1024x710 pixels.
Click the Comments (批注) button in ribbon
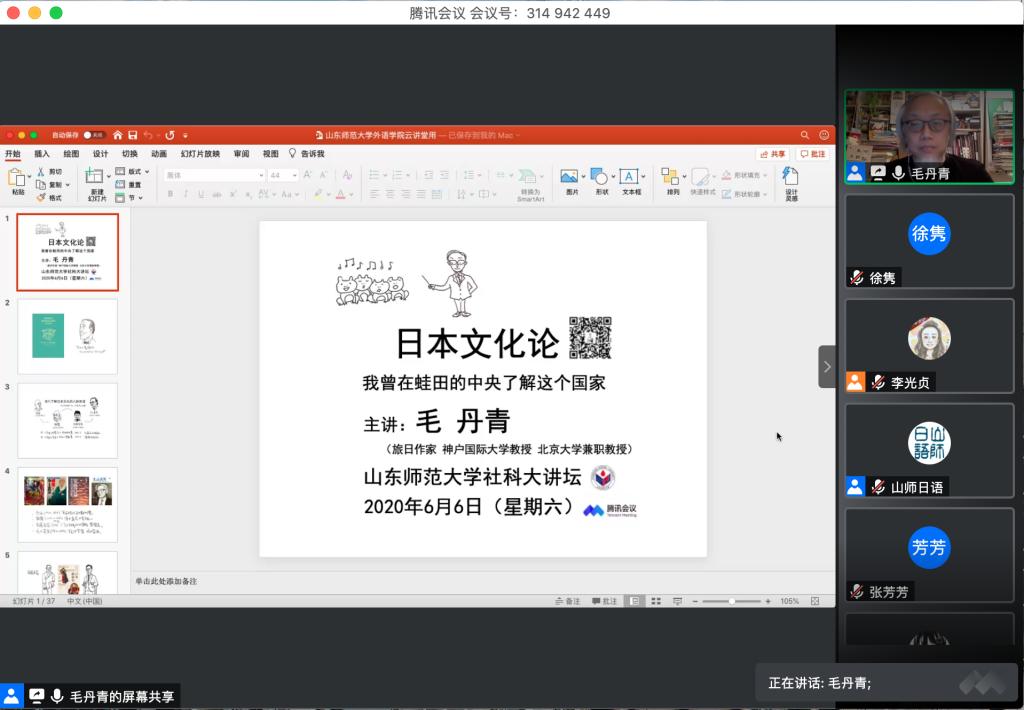click(813, 154)
